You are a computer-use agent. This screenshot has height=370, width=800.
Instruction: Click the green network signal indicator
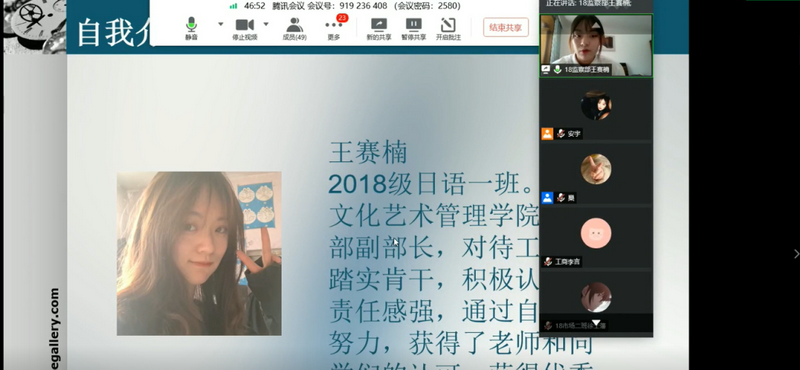(x=233, y=6)
